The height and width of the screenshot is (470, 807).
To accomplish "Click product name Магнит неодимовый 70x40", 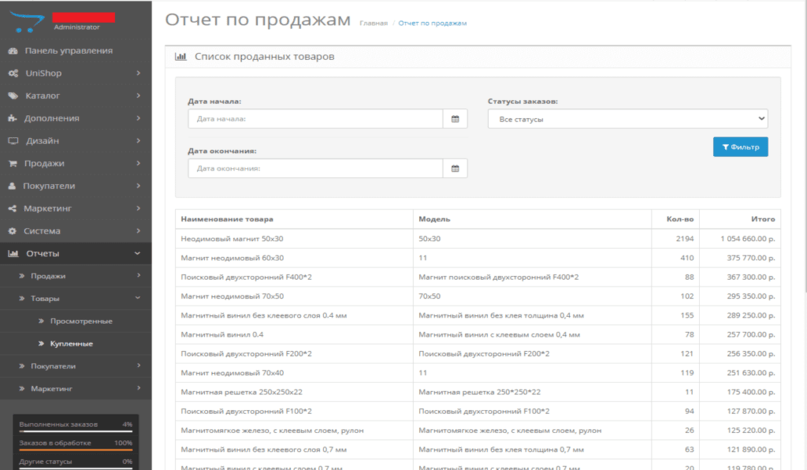I will click(x=232, y=373).
